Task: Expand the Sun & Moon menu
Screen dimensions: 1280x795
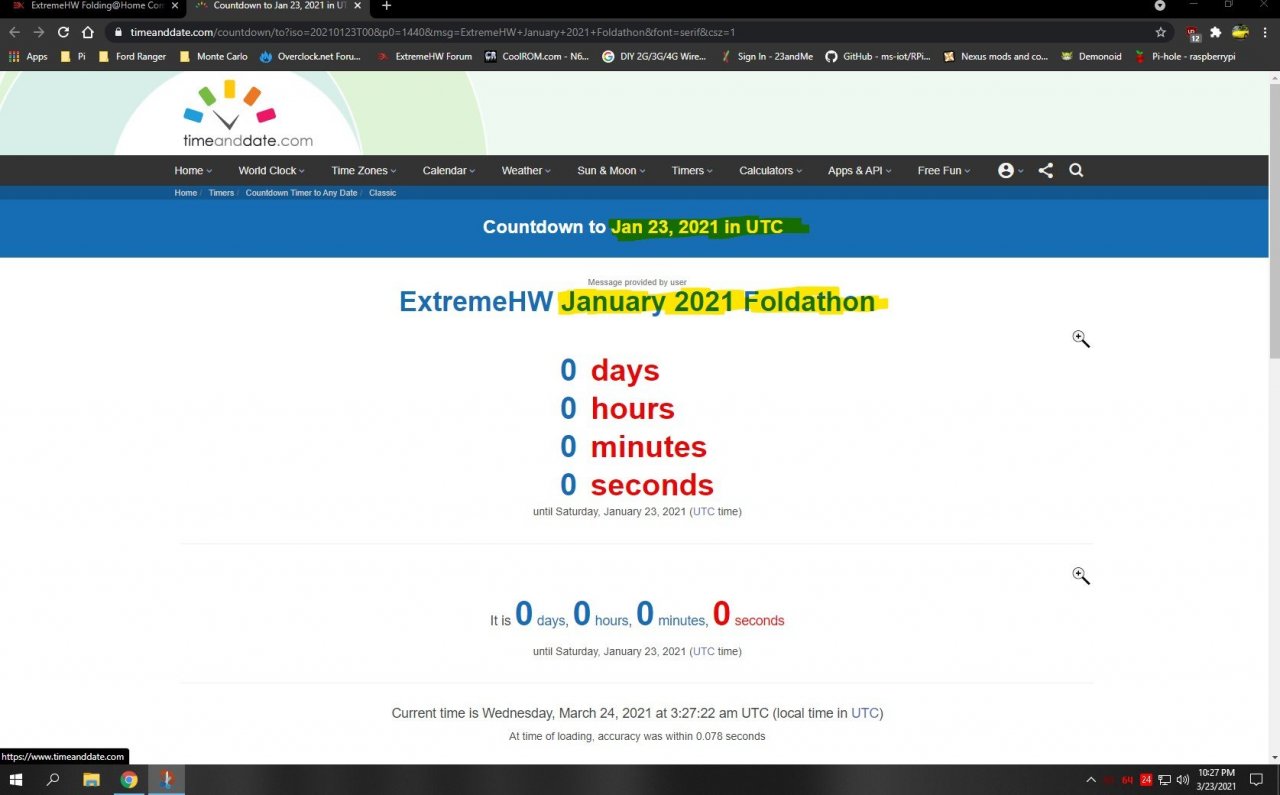Action: click(x=609, y=170)
